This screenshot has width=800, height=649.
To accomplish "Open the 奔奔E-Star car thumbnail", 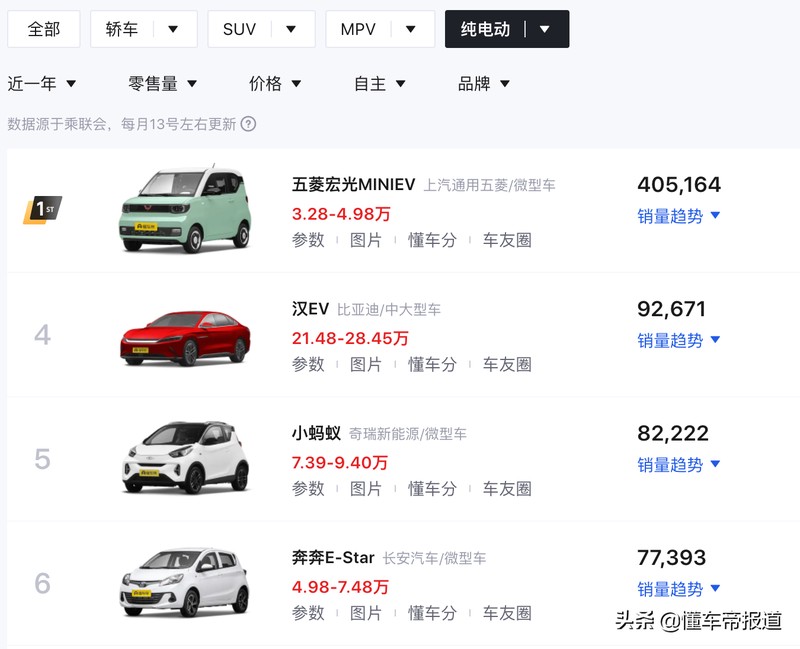I will click(x=185, y=582).
